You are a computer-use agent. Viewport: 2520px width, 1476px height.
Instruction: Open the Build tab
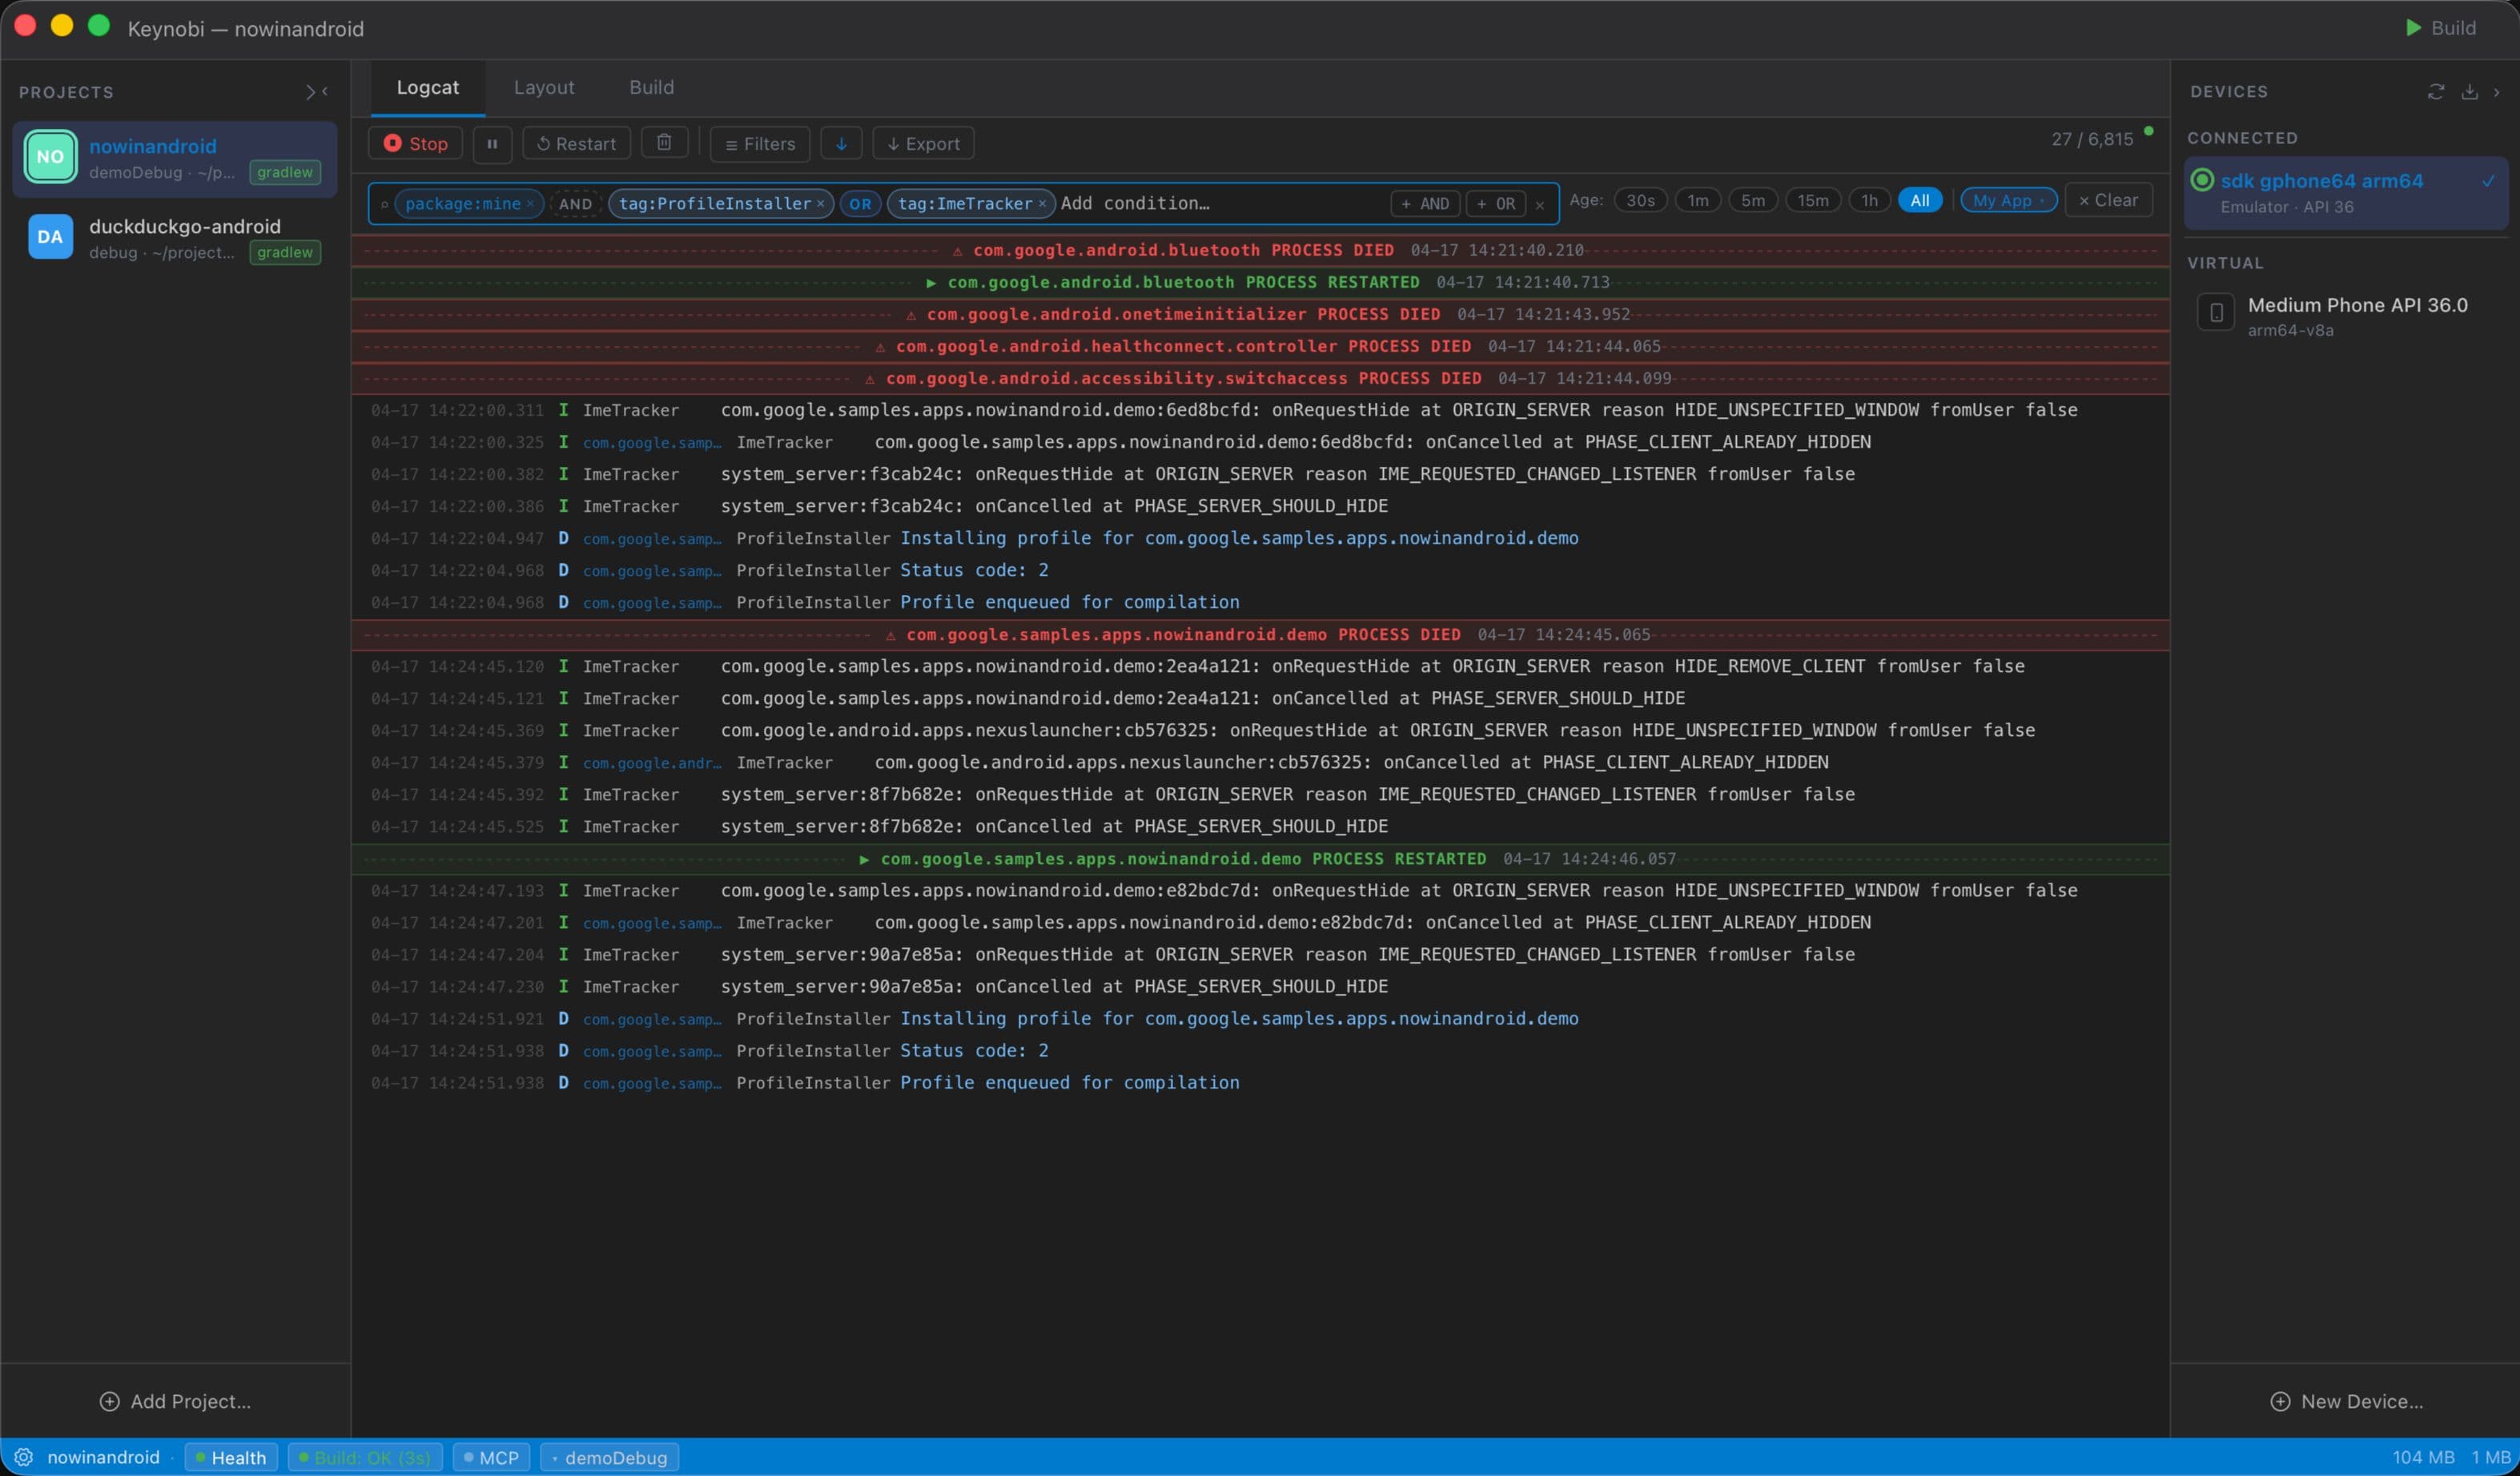coord(651,87)
